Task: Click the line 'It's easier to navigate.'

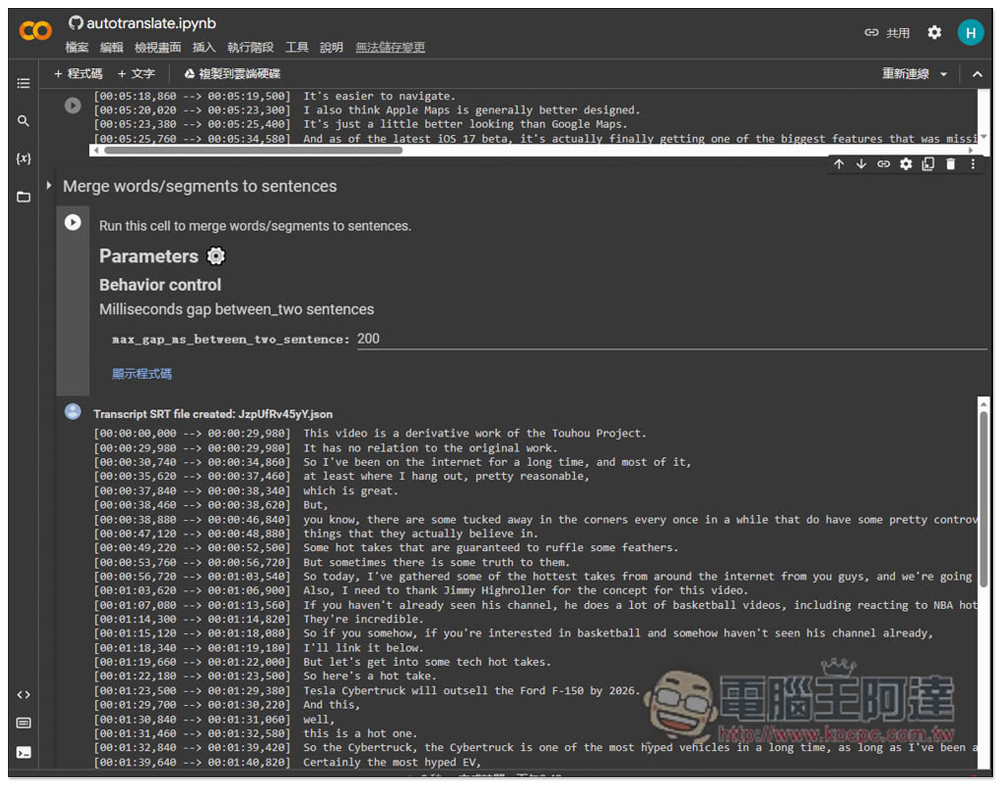Action: tap(379, 96)
